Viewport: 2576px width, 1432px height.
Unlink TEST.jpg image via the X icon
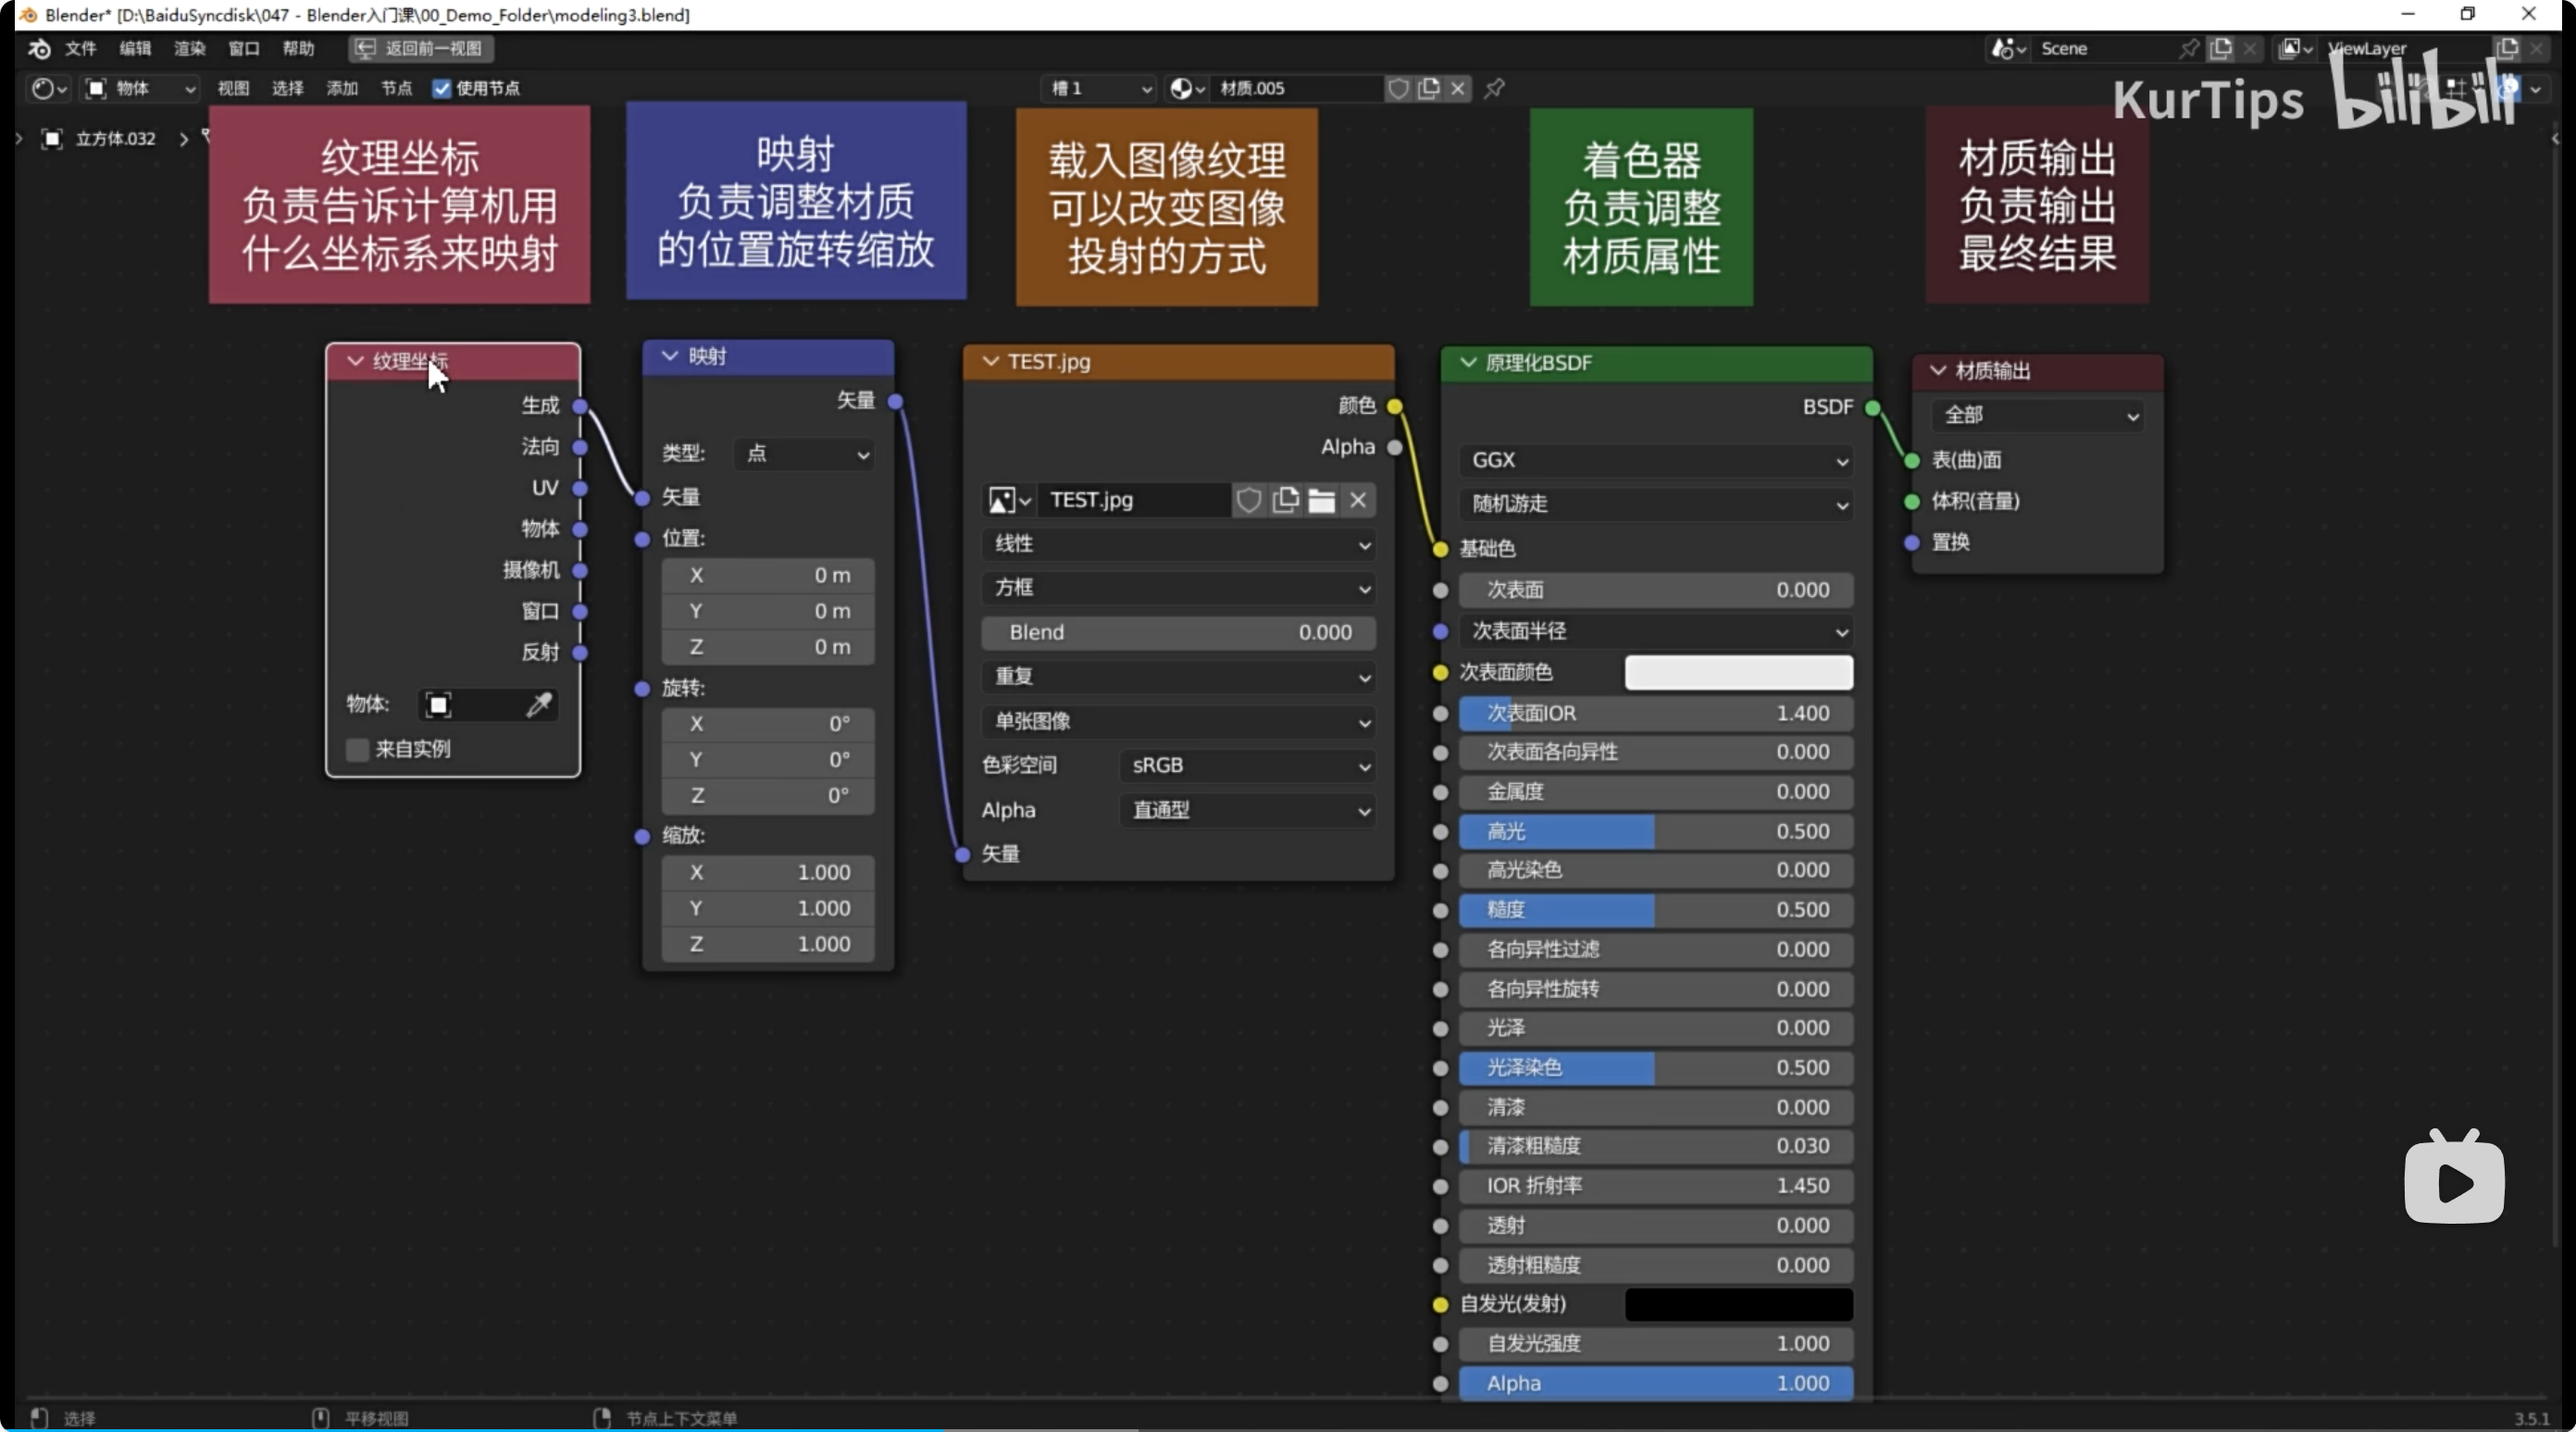[x=1359, y=500]
